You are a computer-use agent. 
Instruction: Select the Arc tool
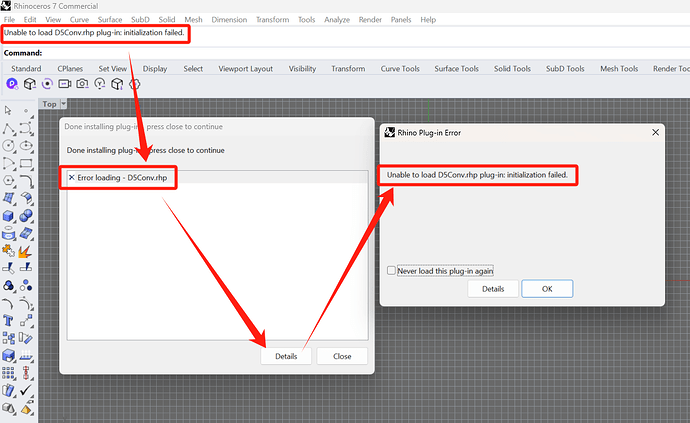tap(8, 163)
